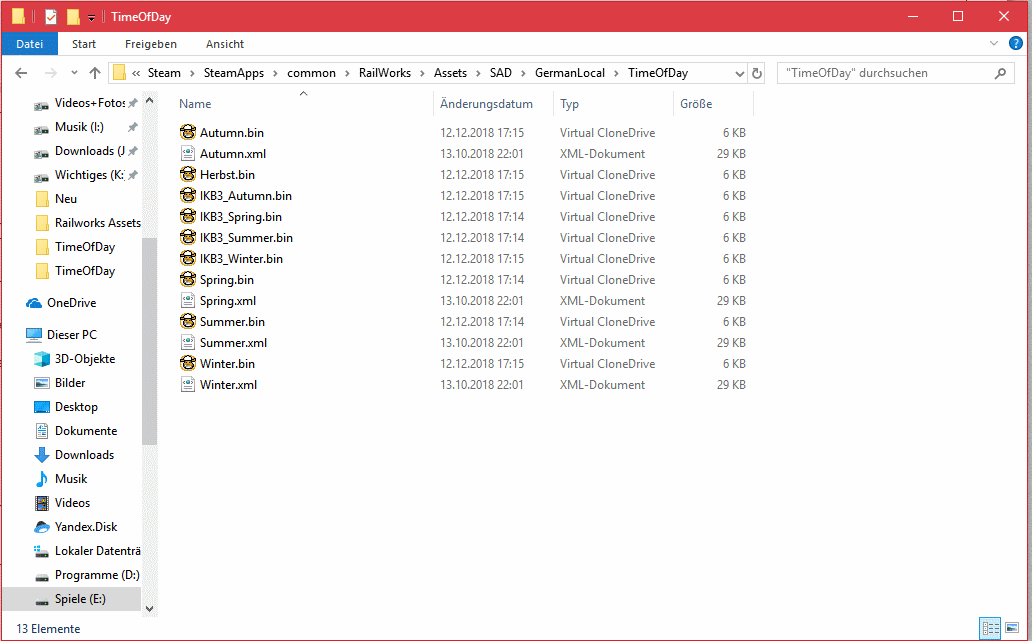Navigate to Assets in breadcrumb
The width and height of the screenshot is (1032, 641).
point(450,73)
